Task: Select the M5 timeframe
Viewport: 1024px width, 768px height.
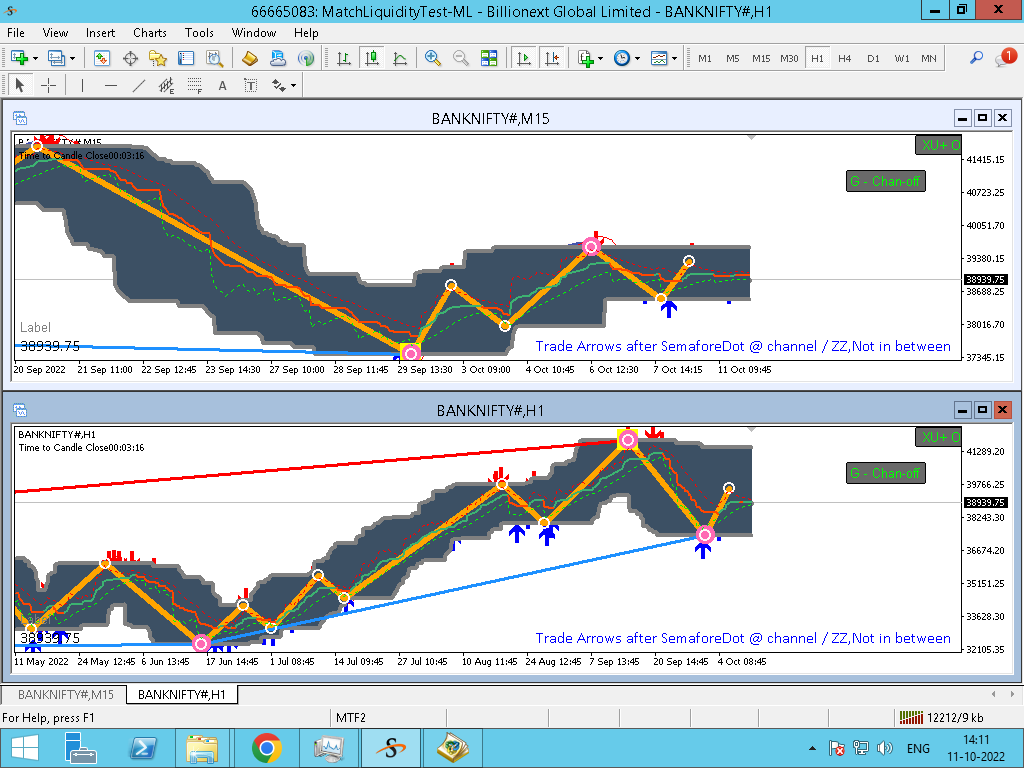Action: pos(733,58)
